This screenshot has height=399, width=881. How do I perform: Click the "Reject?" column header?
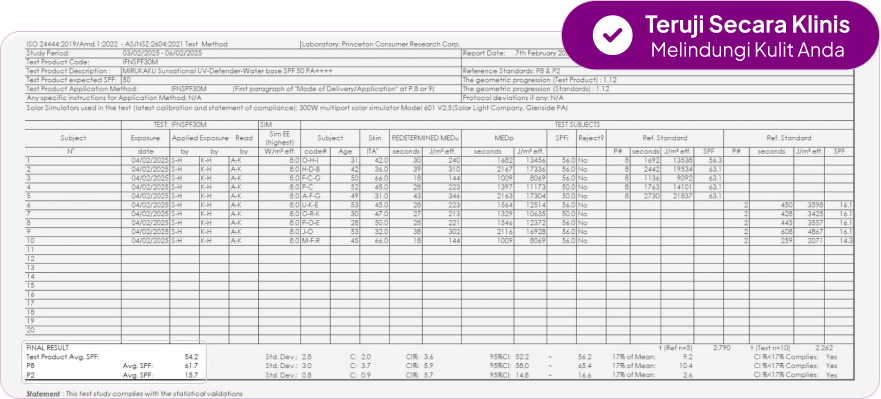(592, 138)
